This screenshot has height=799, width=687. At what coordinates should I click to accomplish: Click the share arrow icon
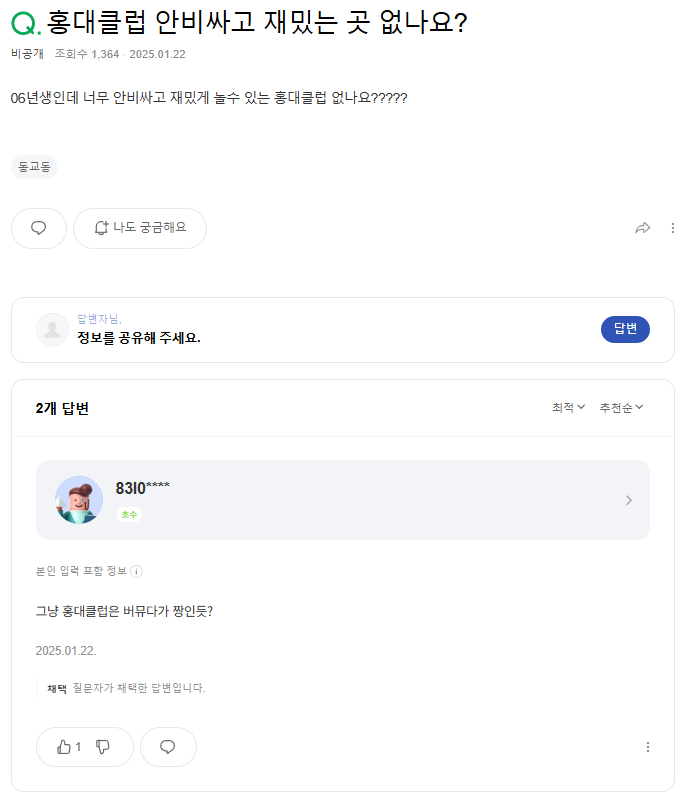tap(643, 228)
